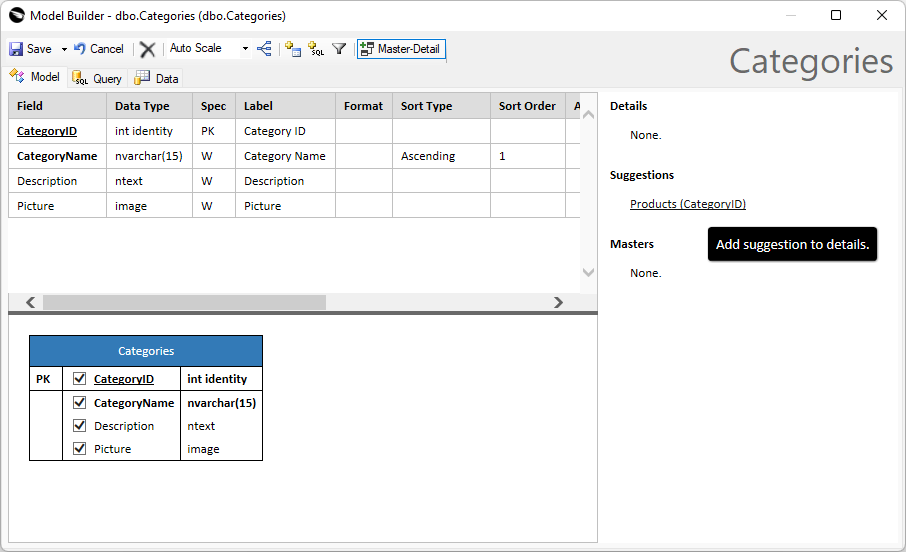Click the diagram layout icon

(x=265, y=49)
